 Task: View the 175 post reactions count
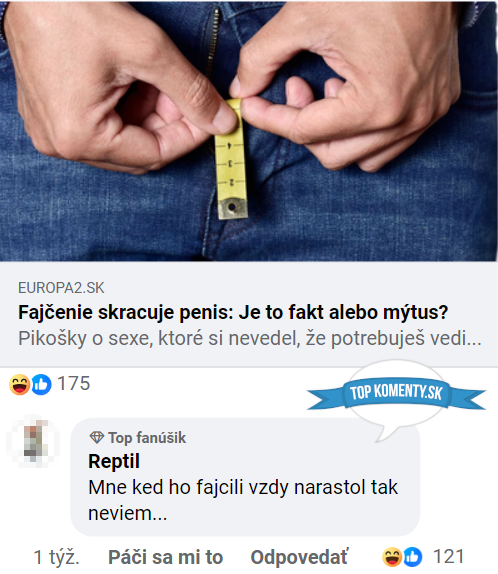coord(74,384)
